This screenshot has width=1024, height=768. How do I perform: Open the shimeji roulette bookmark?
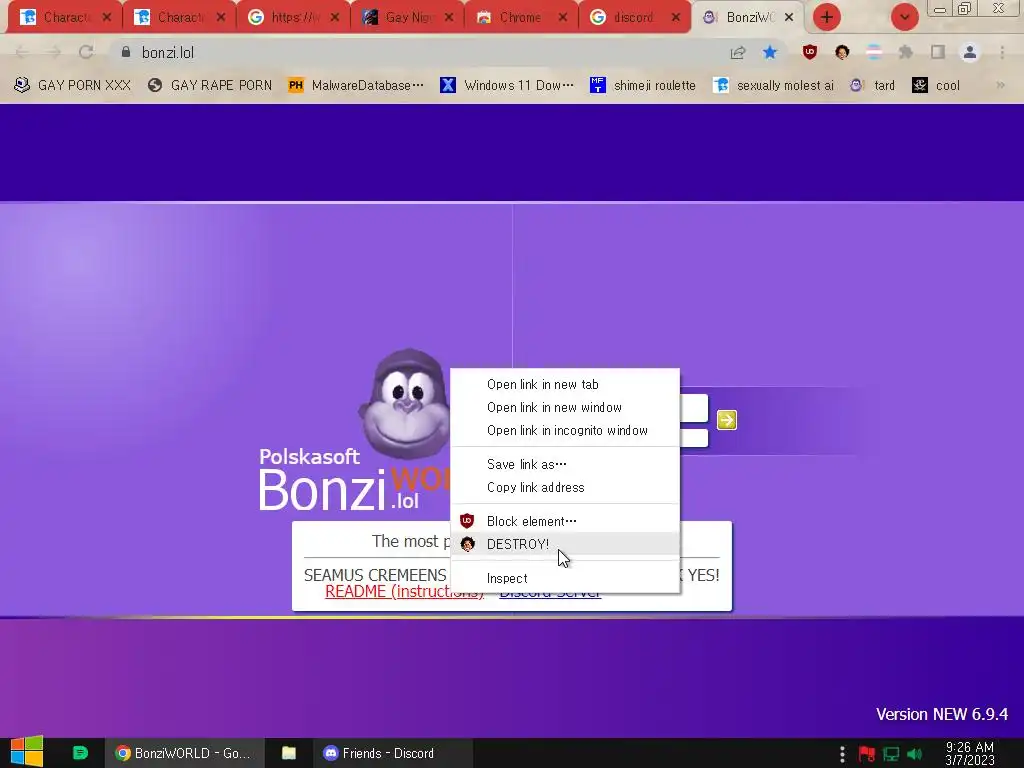643,86
